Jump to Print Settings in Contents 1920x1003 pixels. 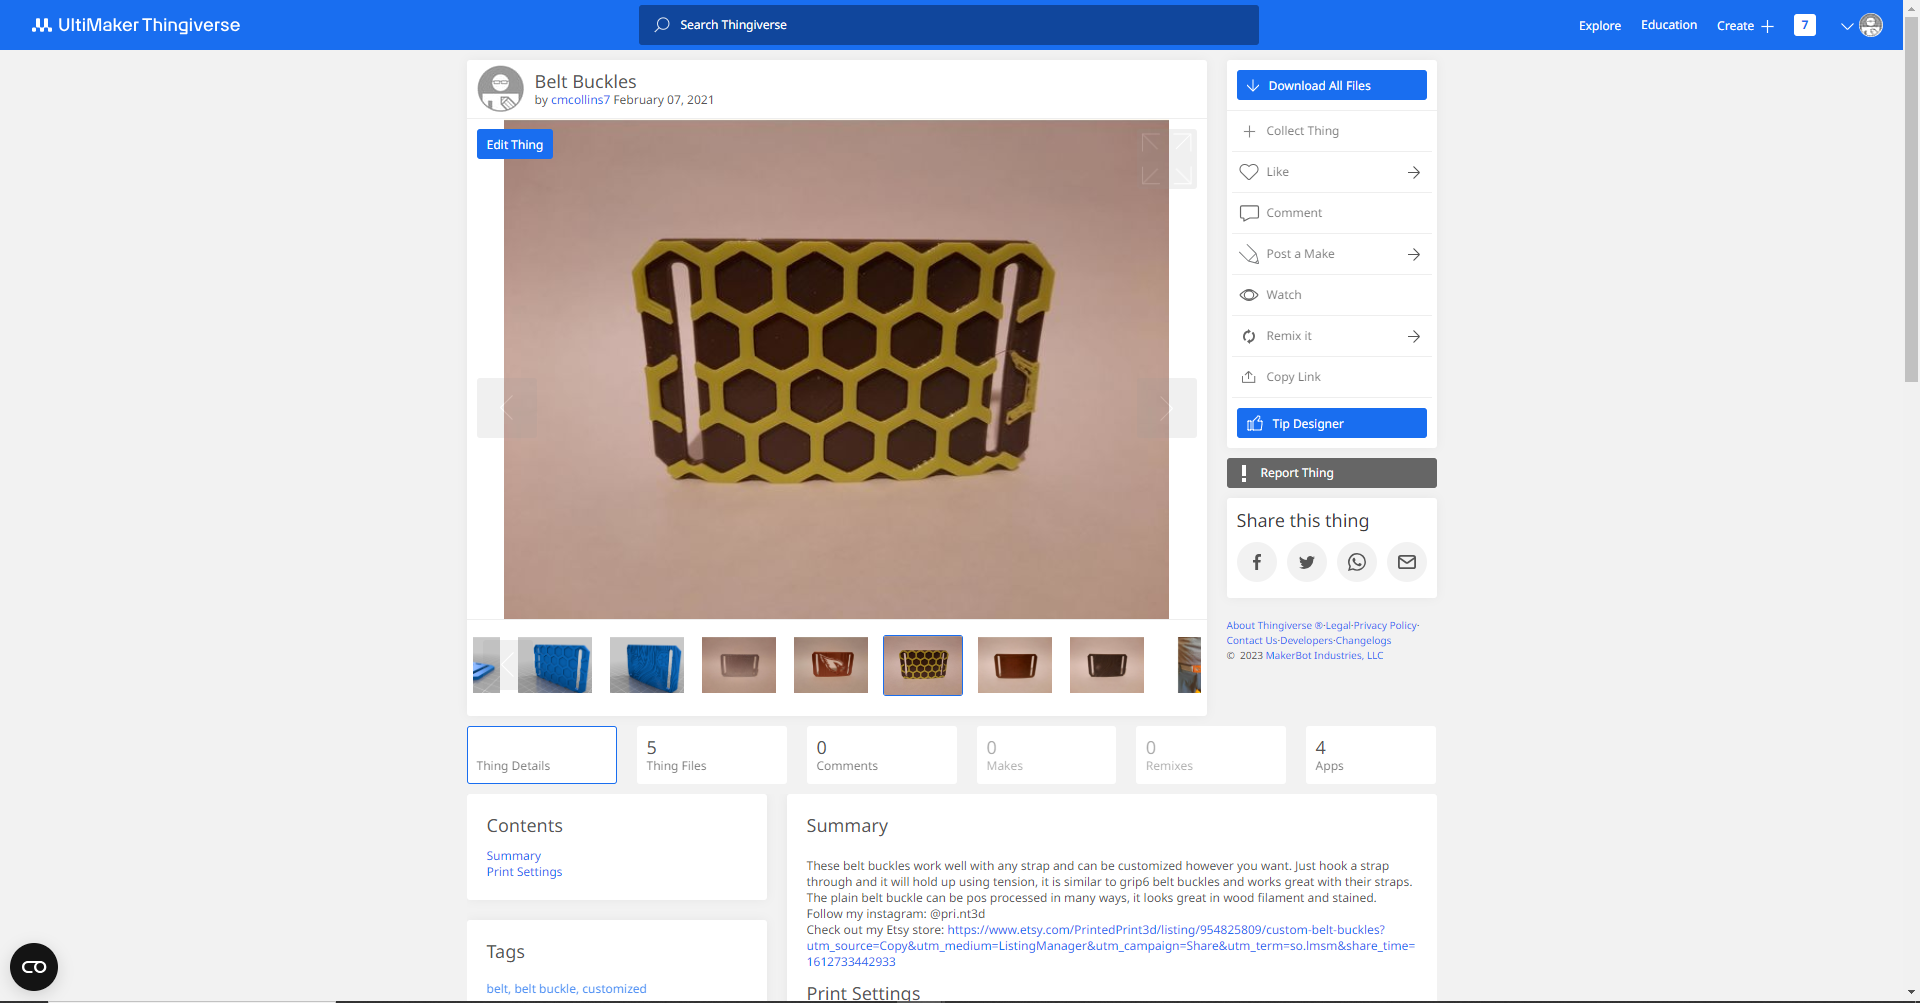click(x=525, y=872)
